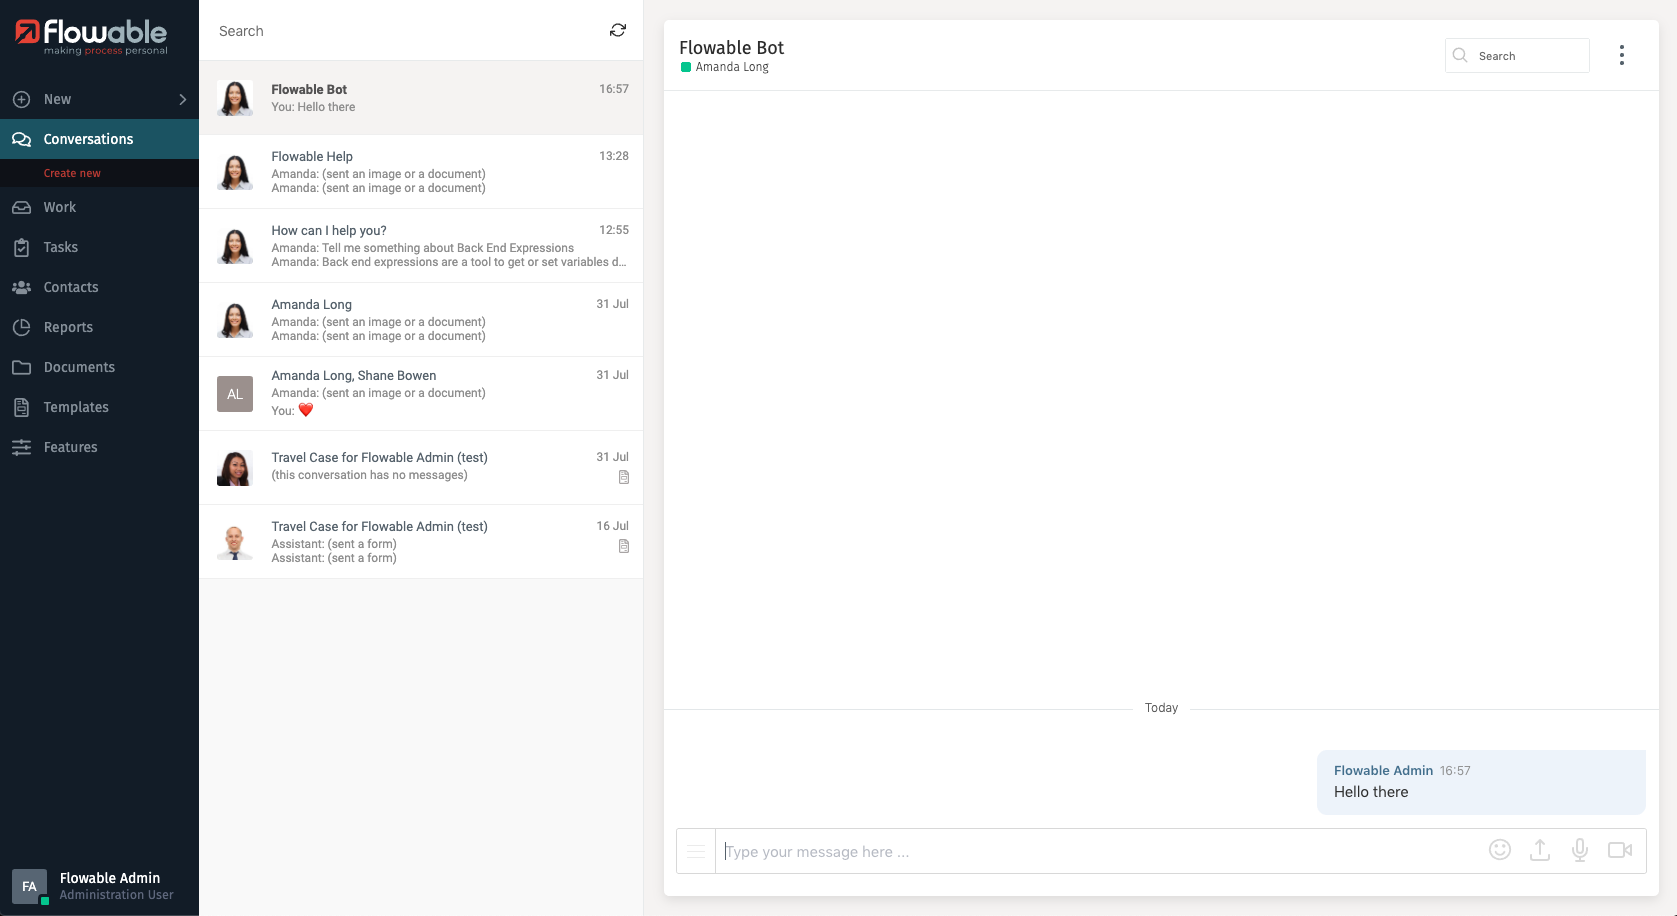
Task: Navigate to Contacts
Action: point(71,287)
